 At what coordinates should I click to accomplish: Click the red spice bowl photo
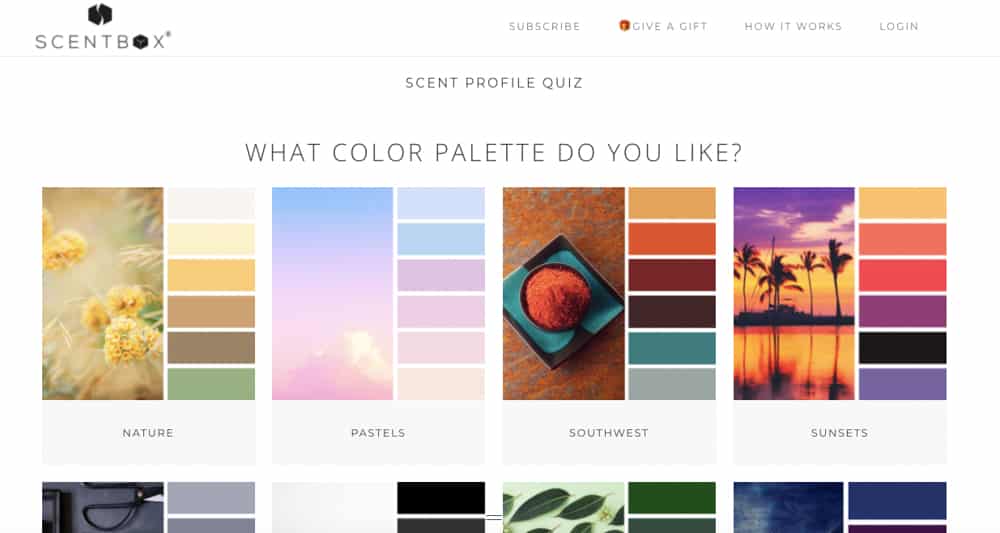563,293
